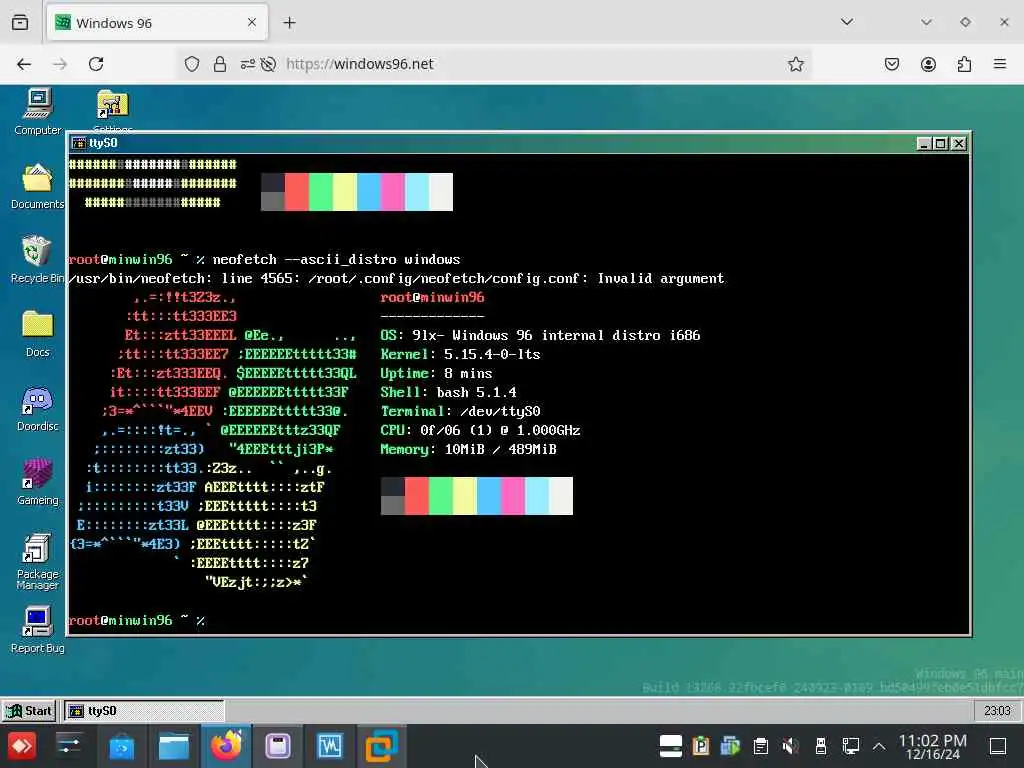Click the red swatch in lower neofetch palette
Image resolution: width=1024 pixels, height=768 pixels.
[x=417, y=496]
